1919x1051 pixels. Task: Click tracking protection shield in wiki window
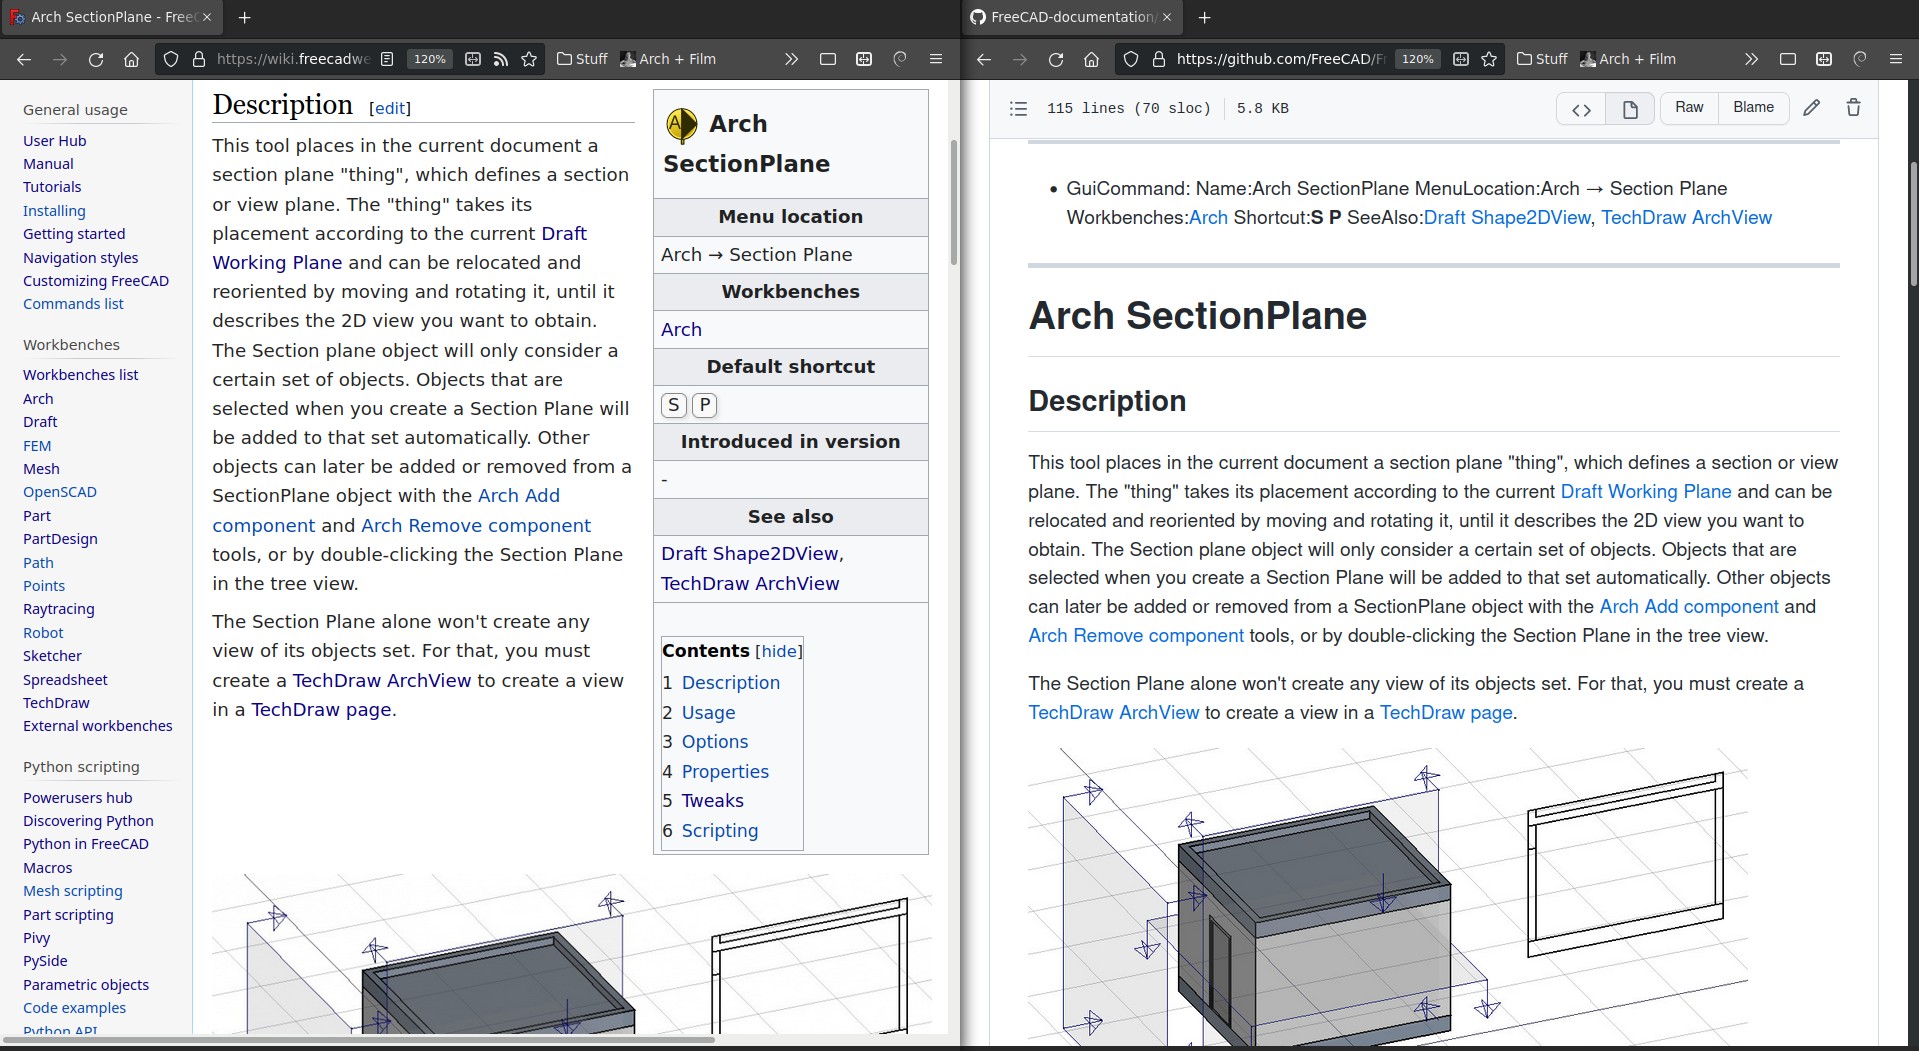click(171, 59)
